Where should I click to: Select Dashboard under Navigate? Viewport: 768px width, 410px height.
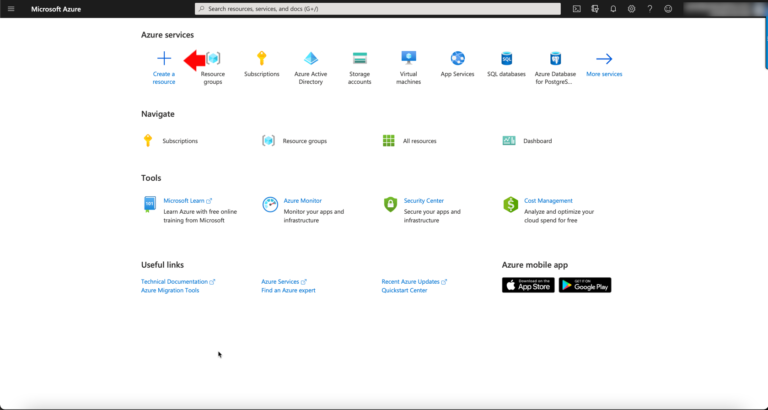tap(537, 141)
